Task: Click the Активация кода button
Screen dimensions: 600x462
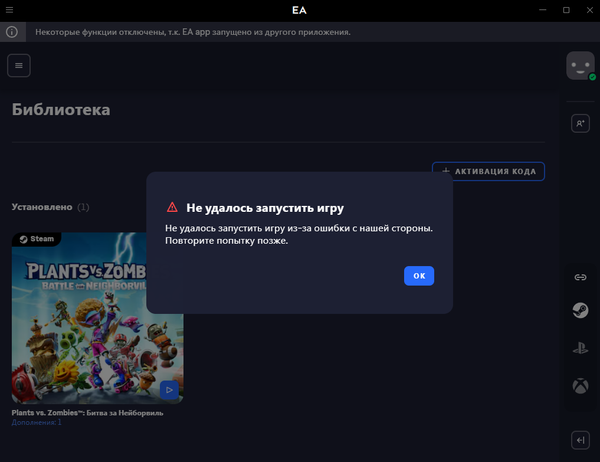Action: pyautogui.click(x=488, y=172)
